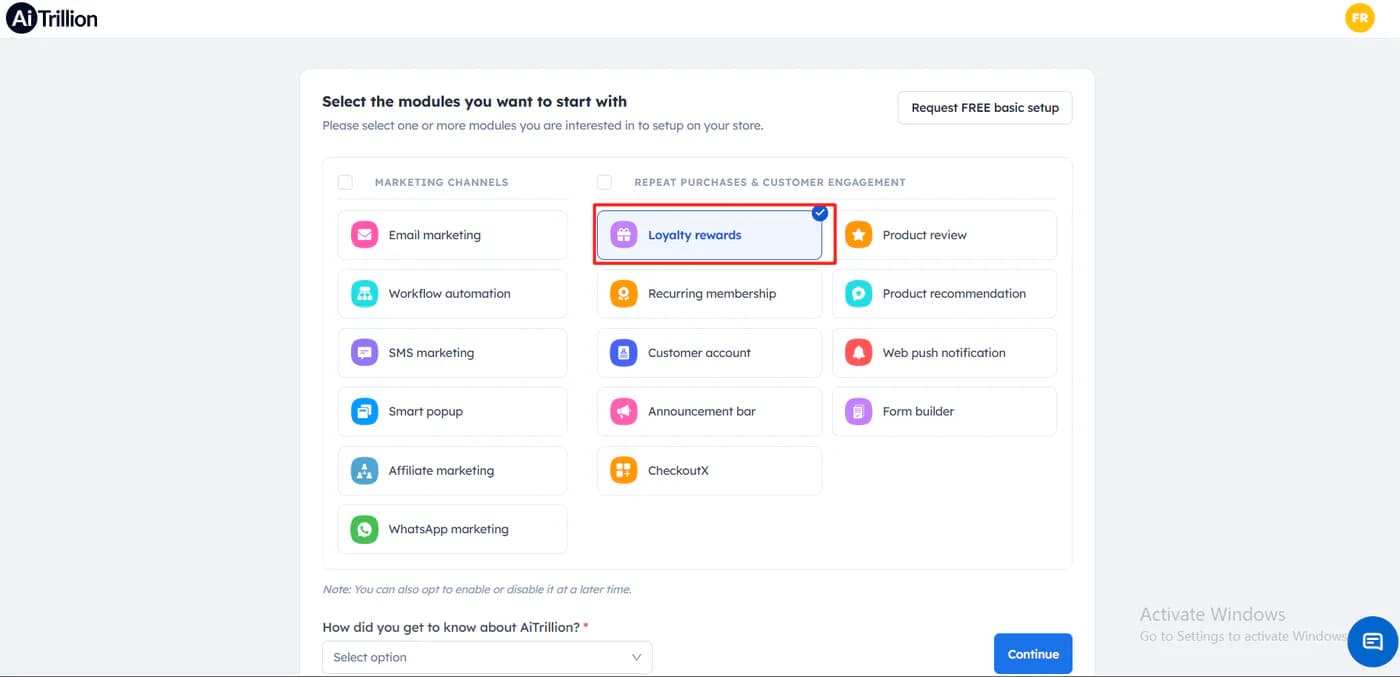The width and height of the screenshot is (1400, 677).
Task: Click the Smart popup blue icon
Action: pyautogui.click(x=364, y=411)
